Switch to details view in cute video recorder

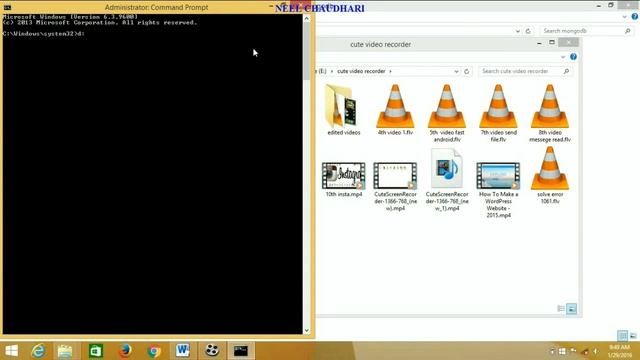coord(561,309)
